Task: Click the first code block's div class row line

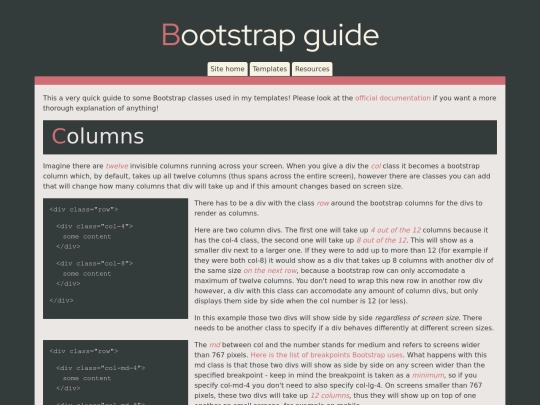Action: pyautogui.click(x=84, y=209)
